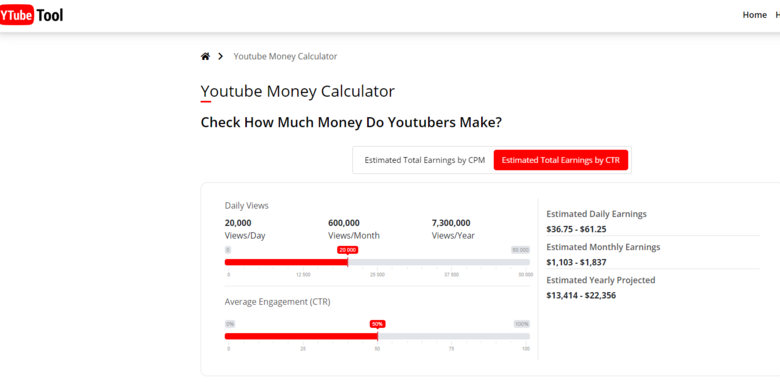The width and height of the screenshot is (780, 382).
Task: Click the 600,000 Views/Month value
Action: (344, 223)
